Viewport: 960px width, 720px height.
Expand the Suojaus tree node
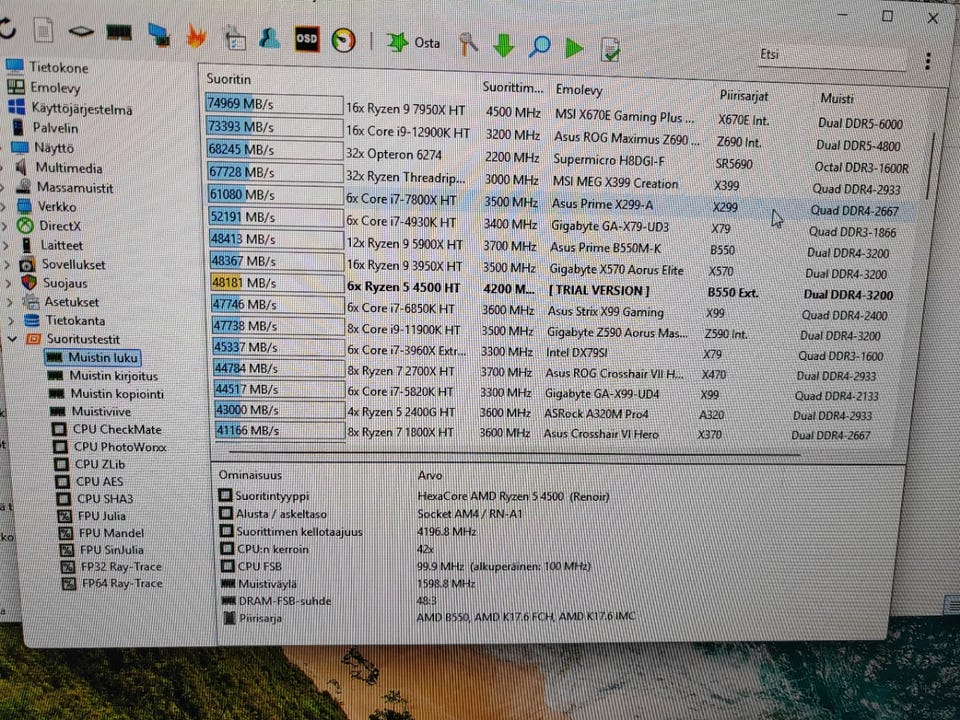tap(9, 283)
